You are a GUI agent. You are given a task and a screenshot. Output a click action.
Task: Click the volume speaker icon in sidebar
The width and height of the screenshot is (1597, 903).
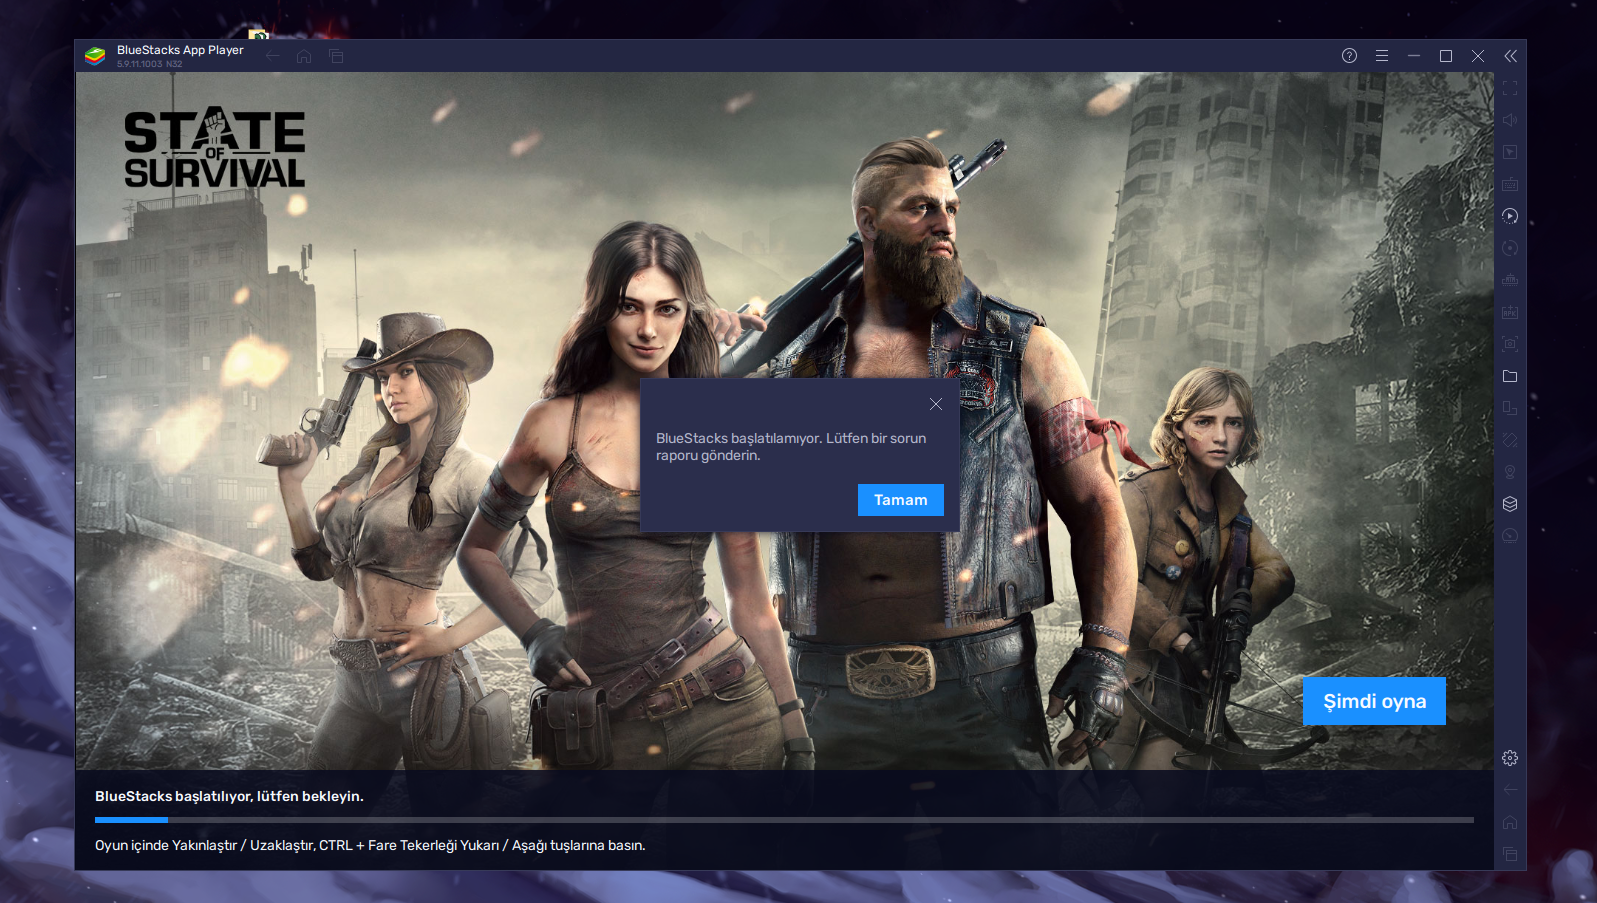[1510, 120]
